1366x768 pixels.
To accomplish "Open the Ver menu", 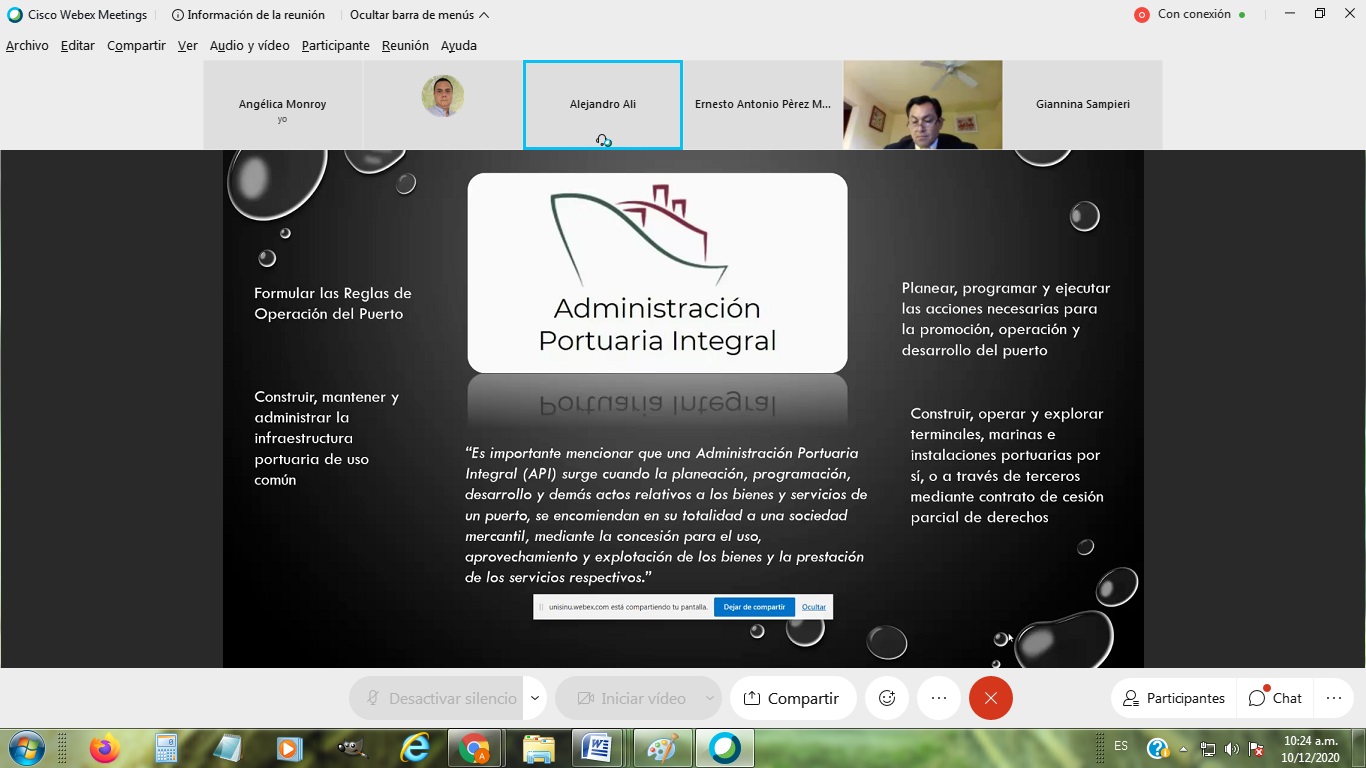I will pyautogui.click(x=187, y=46).
